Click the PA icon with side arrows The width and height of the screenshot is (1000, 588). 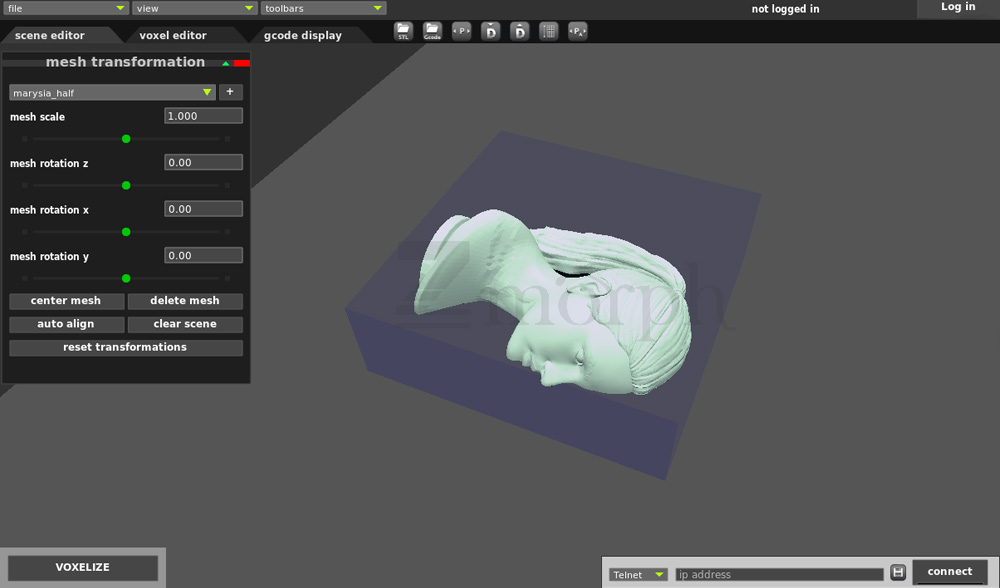point(577,31)
